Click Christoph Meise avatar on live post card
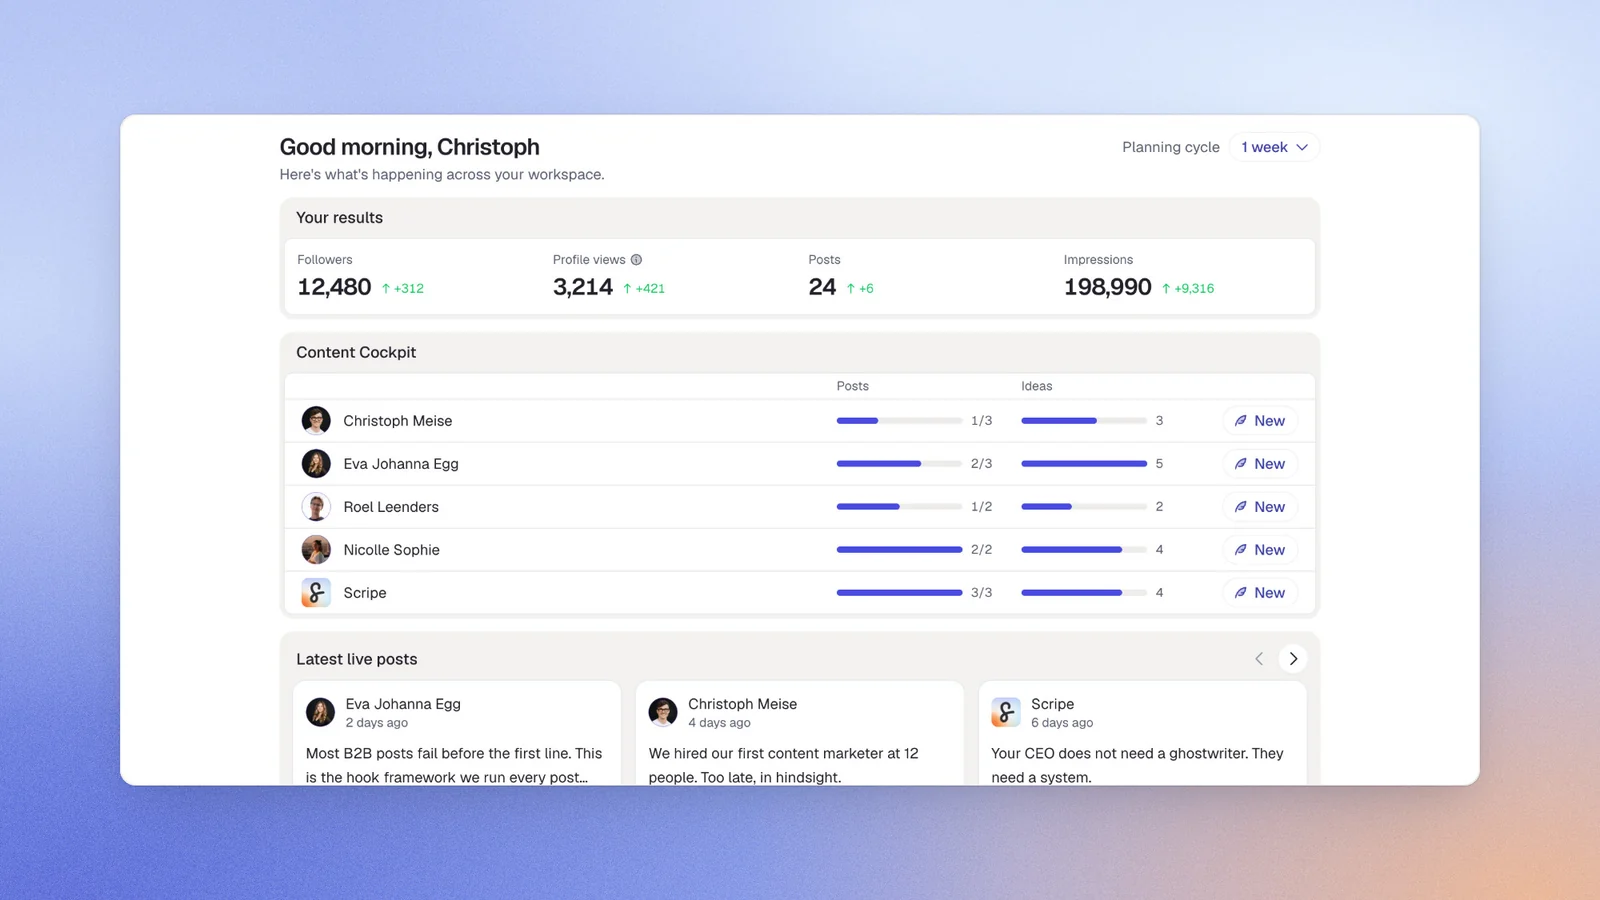Image resolution: width=1600 pixels, height=900 pixels. click(x=663, y=712)
